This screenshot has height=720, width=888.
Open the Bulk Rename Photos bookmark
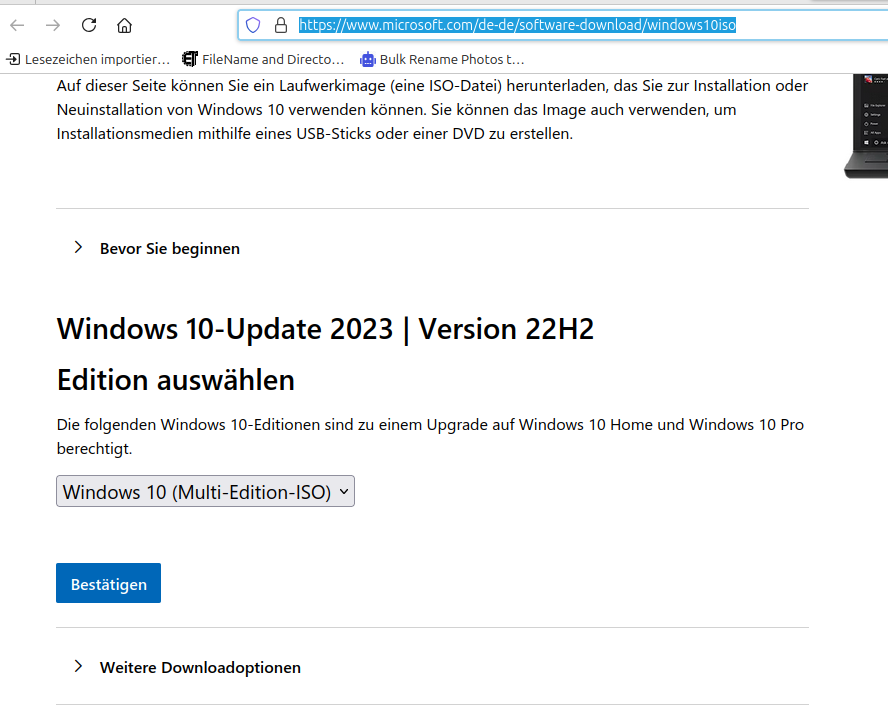pyautogui.click(x=442, y=59)
